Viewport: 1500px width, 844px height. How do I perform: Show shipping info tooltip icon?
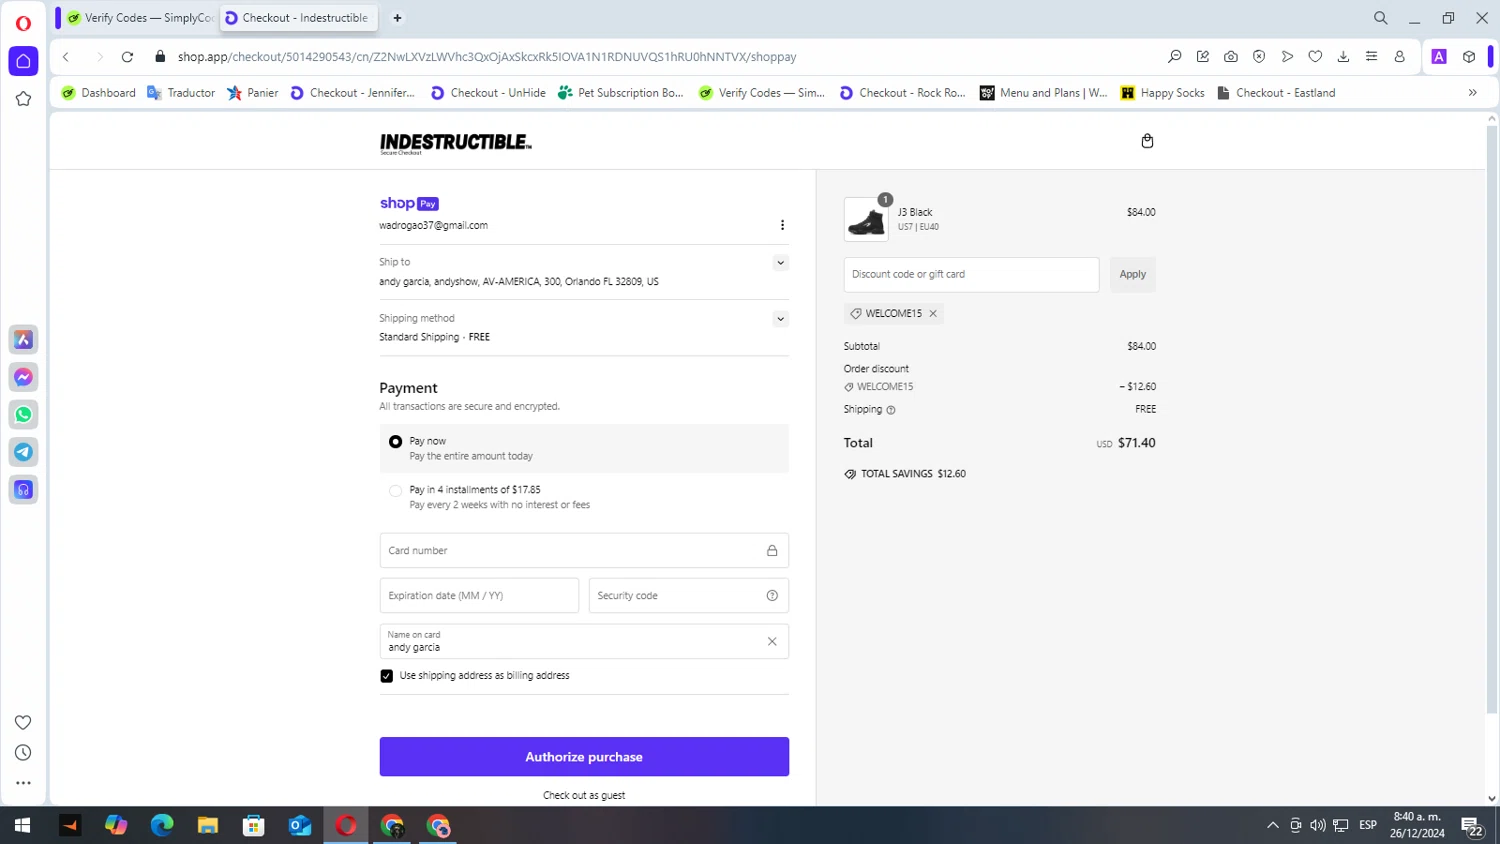click(x=891, y=410)
